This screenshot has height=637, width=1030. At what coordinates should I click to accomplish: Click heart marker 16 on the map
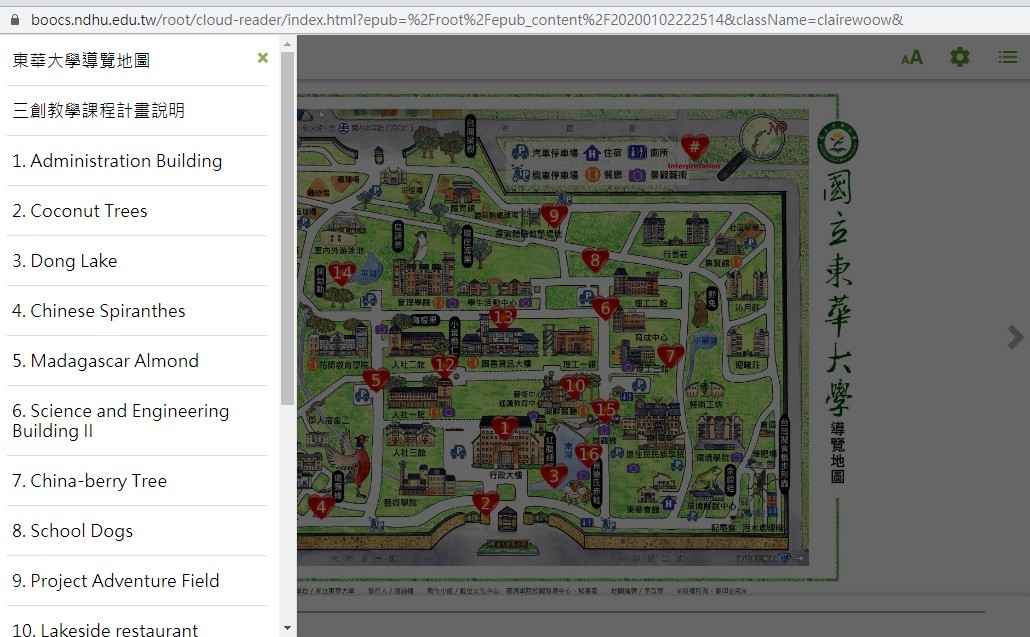(x=589, y=454)
